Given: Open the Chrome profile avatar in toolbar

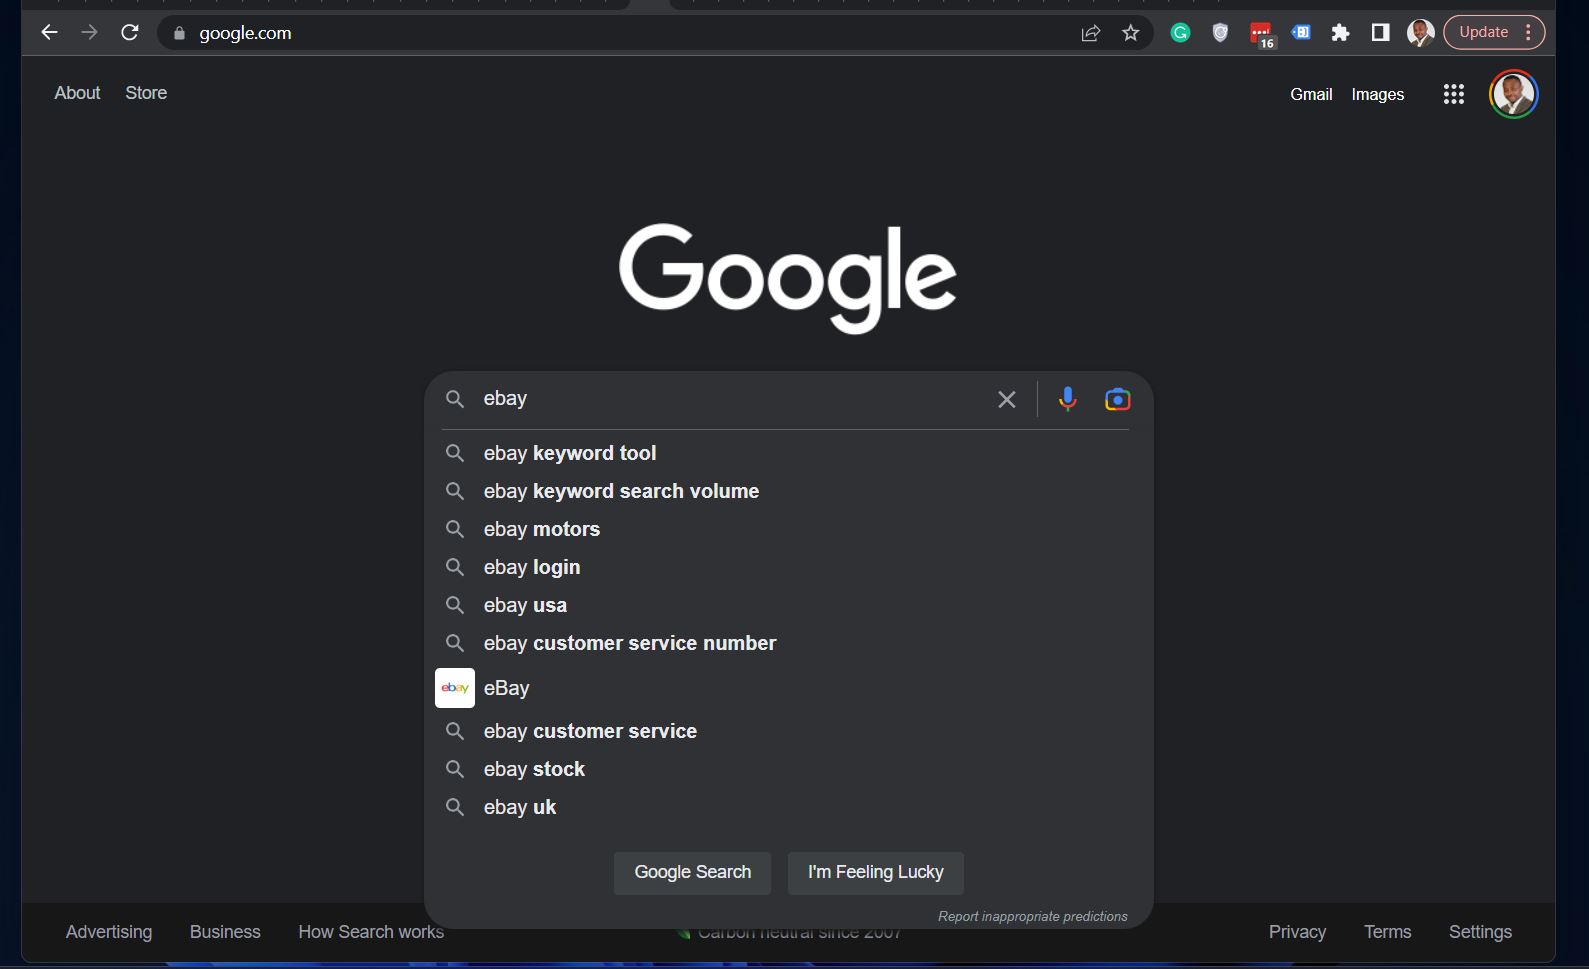Looking at the screenshot, I should pos(1420,33).
